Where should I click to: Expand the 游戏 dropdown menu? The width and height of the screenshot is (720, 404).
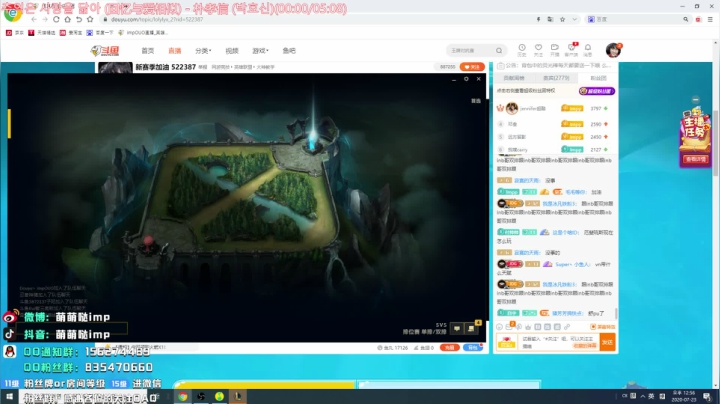[x=260, y=50]
